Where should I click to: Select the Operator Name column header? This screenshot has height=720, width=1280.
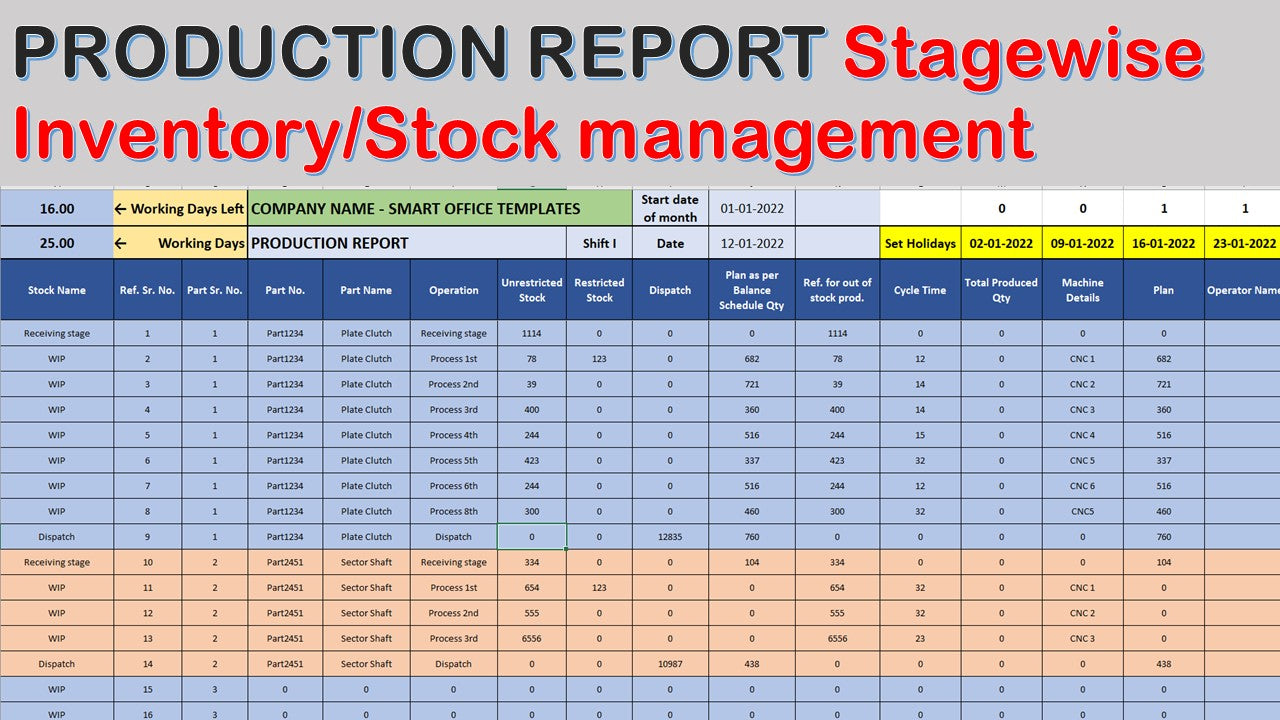(x=1245, y=290)
